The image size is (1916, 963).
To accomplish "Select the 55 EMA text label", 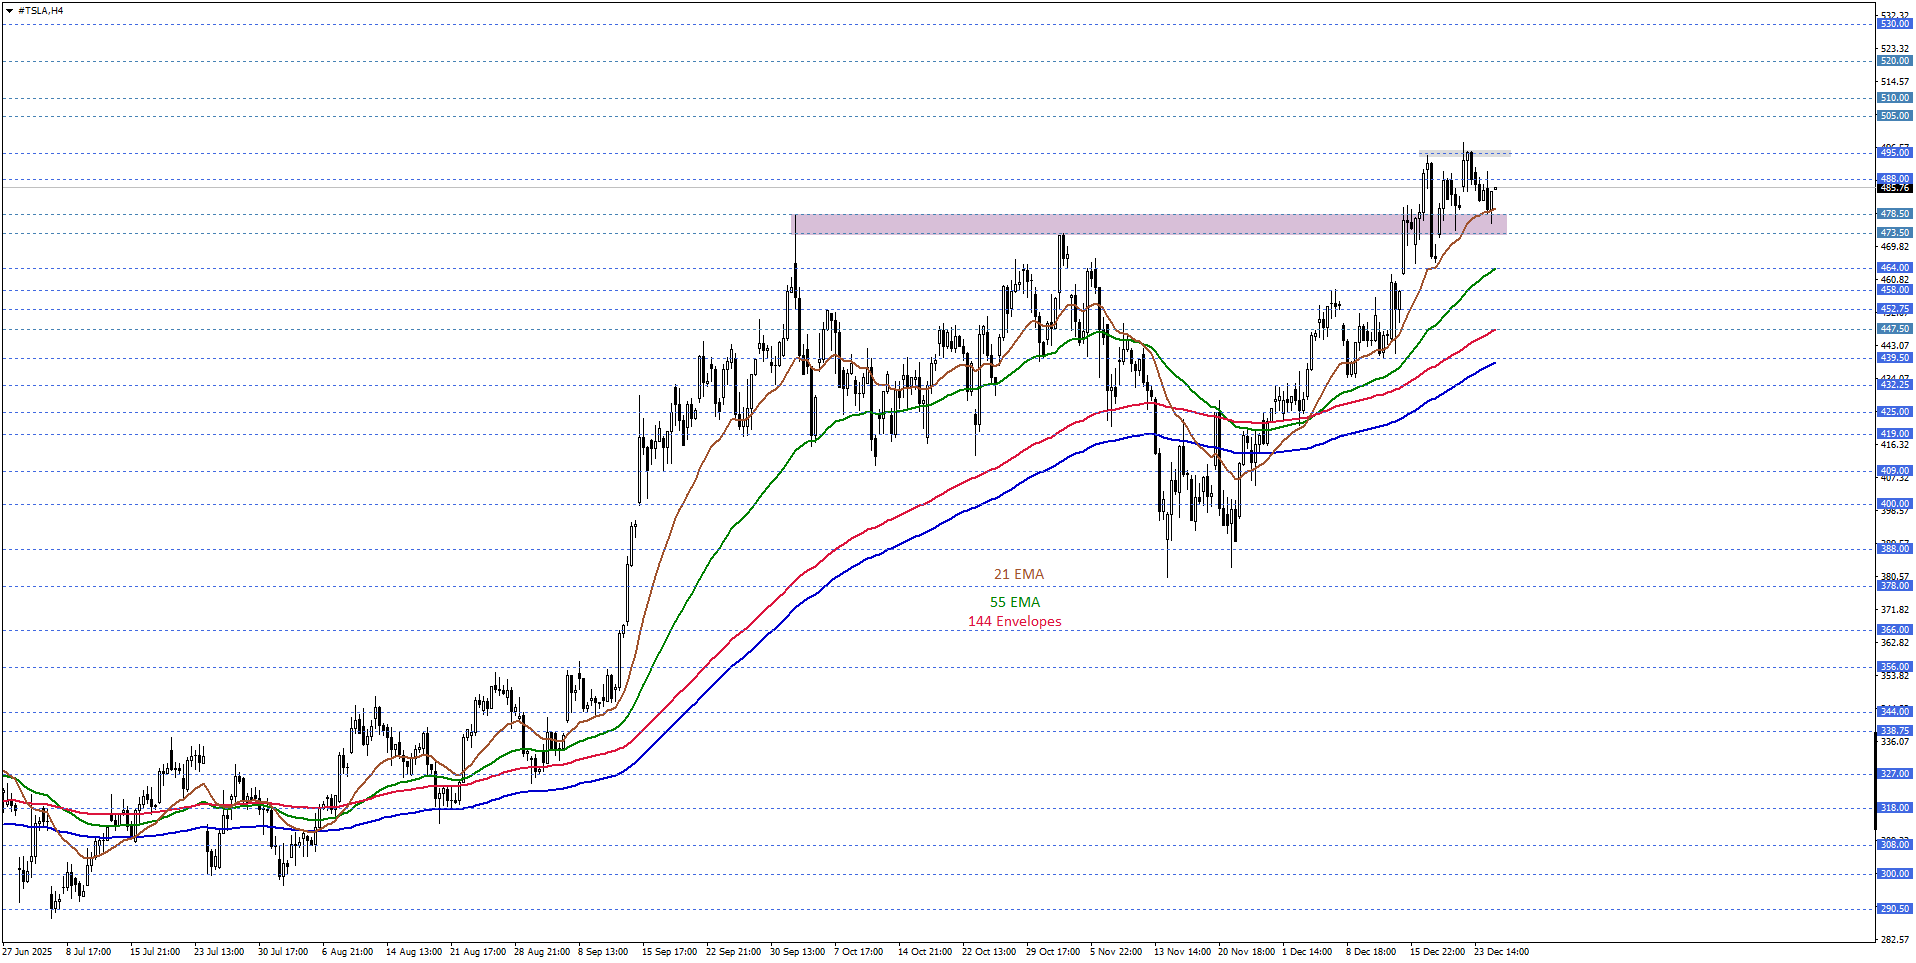I will click(1015, 602).
